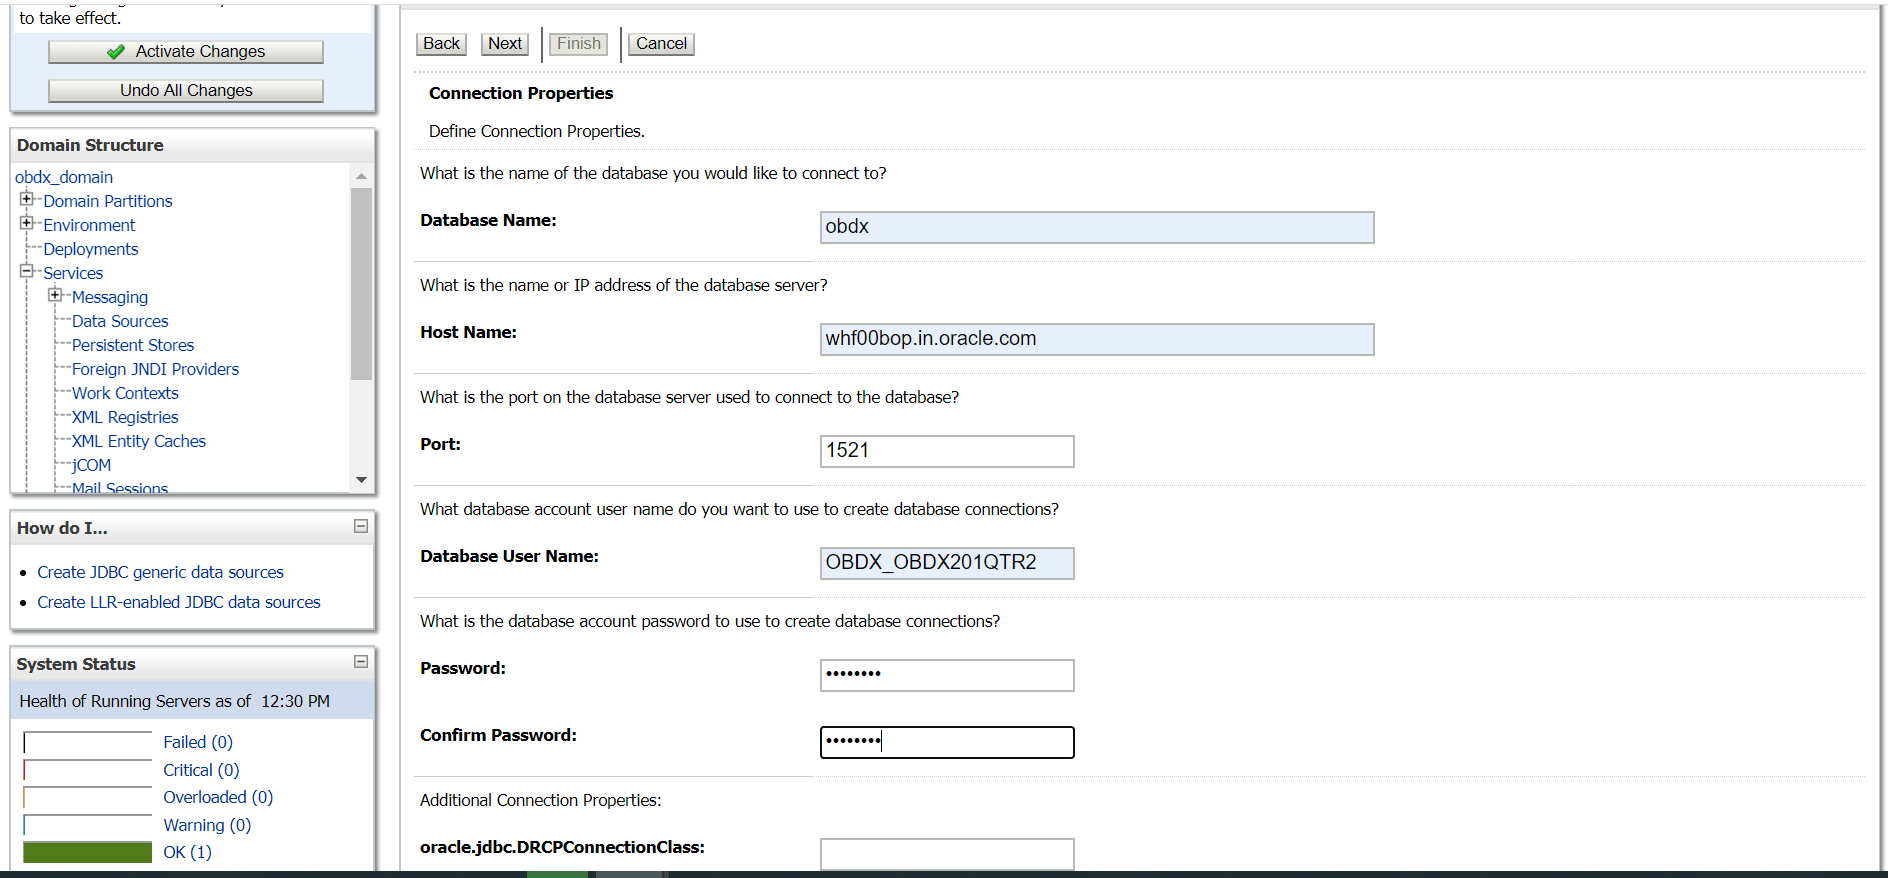Viewport: 1888px width, 878px height.
Task: Expand the Messaging subtree
Action: tap(55, 295)
